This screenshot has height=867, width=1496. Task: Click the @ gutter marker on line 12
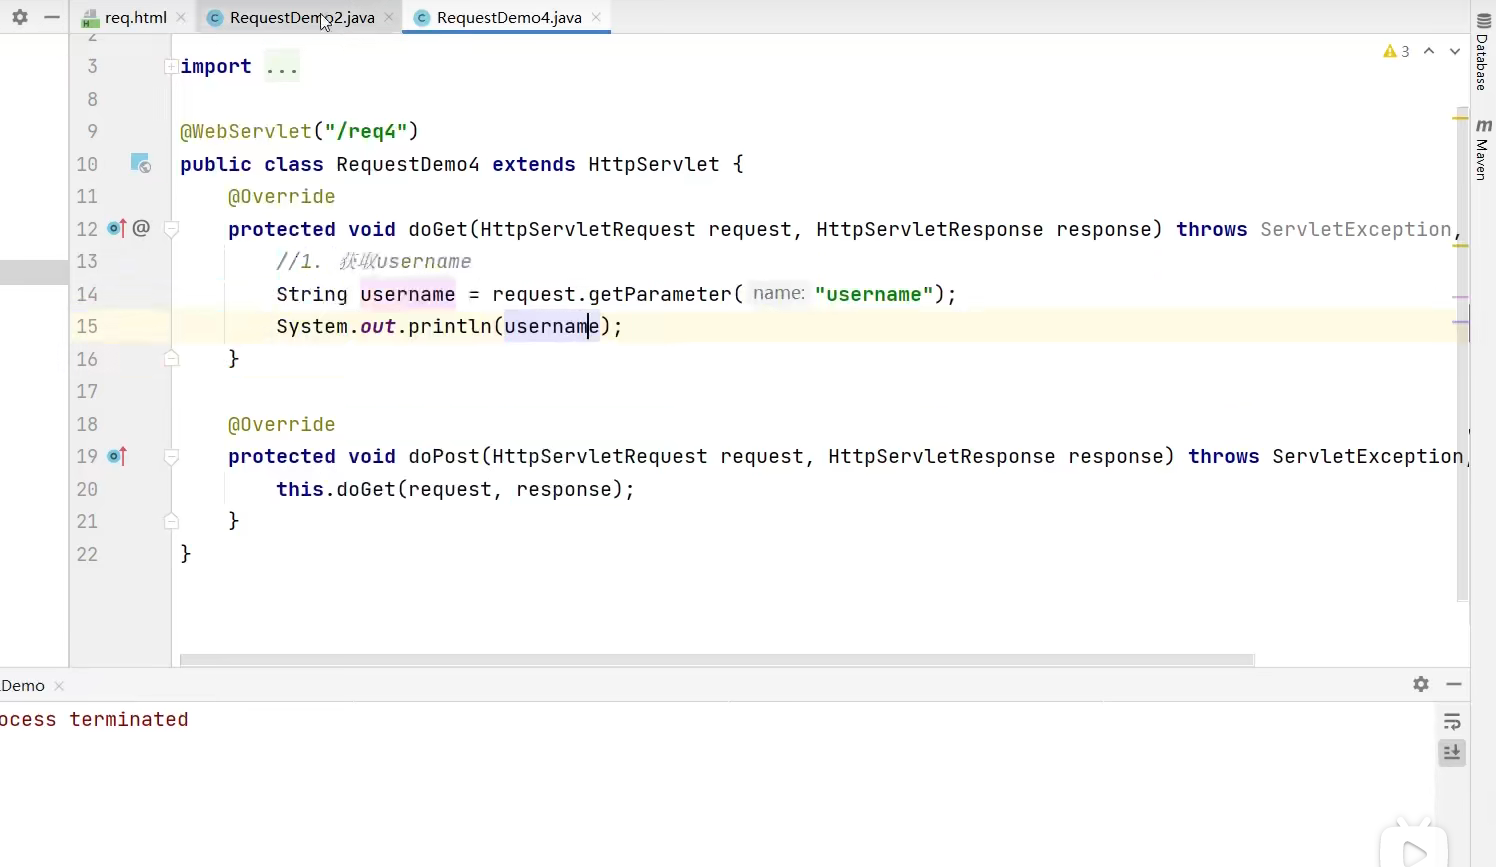click(141, 228)
